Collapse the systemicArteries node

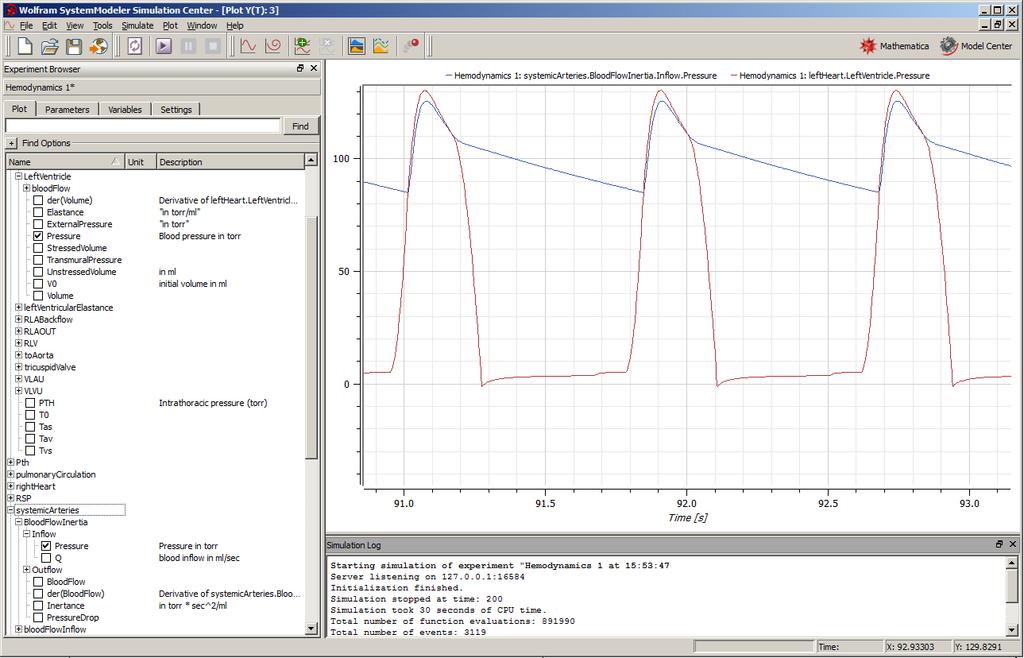(11, 510)
